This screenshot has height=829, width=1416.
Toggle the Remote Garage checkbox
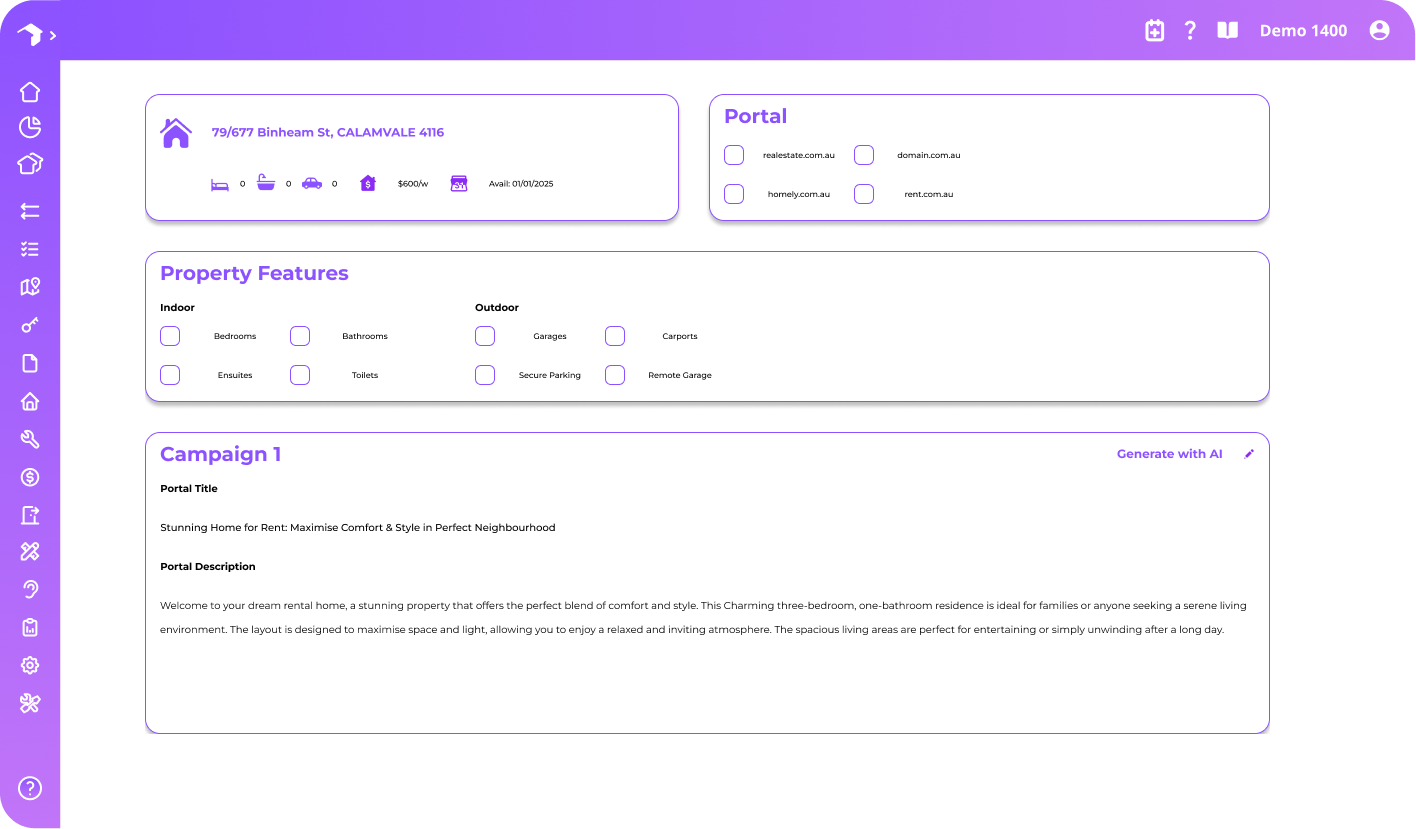(615, 375)
